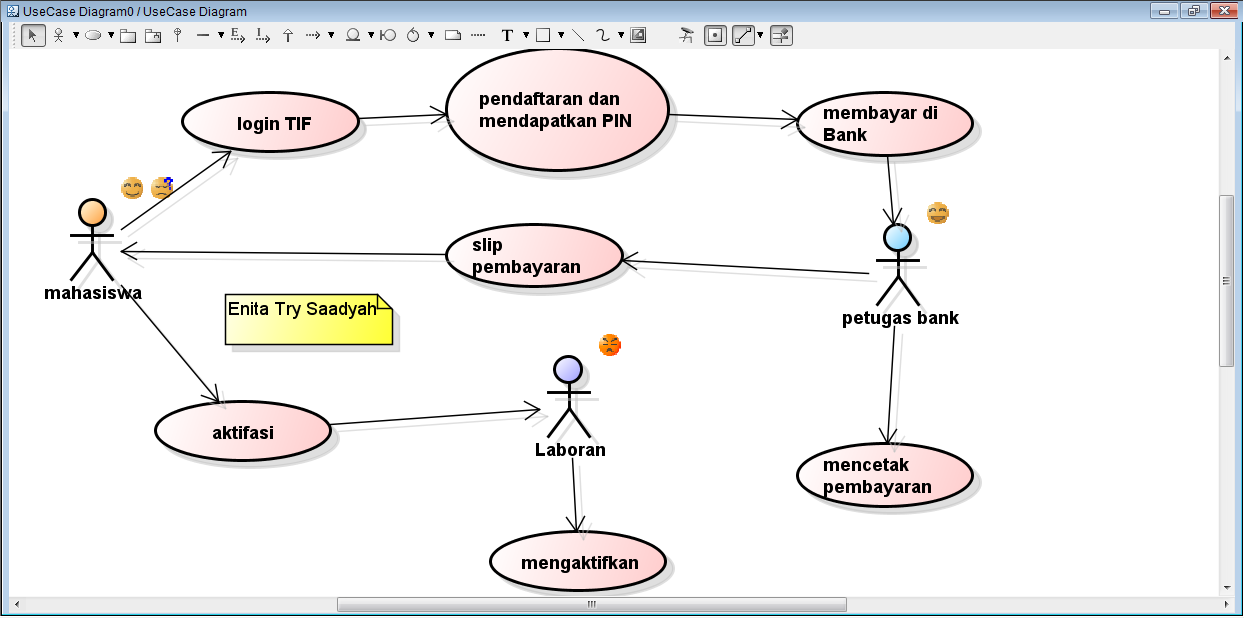This screenshot has width=1244, height=618.
Task: Select the Generalization arrow tool
Action: [x=287, y=35]
